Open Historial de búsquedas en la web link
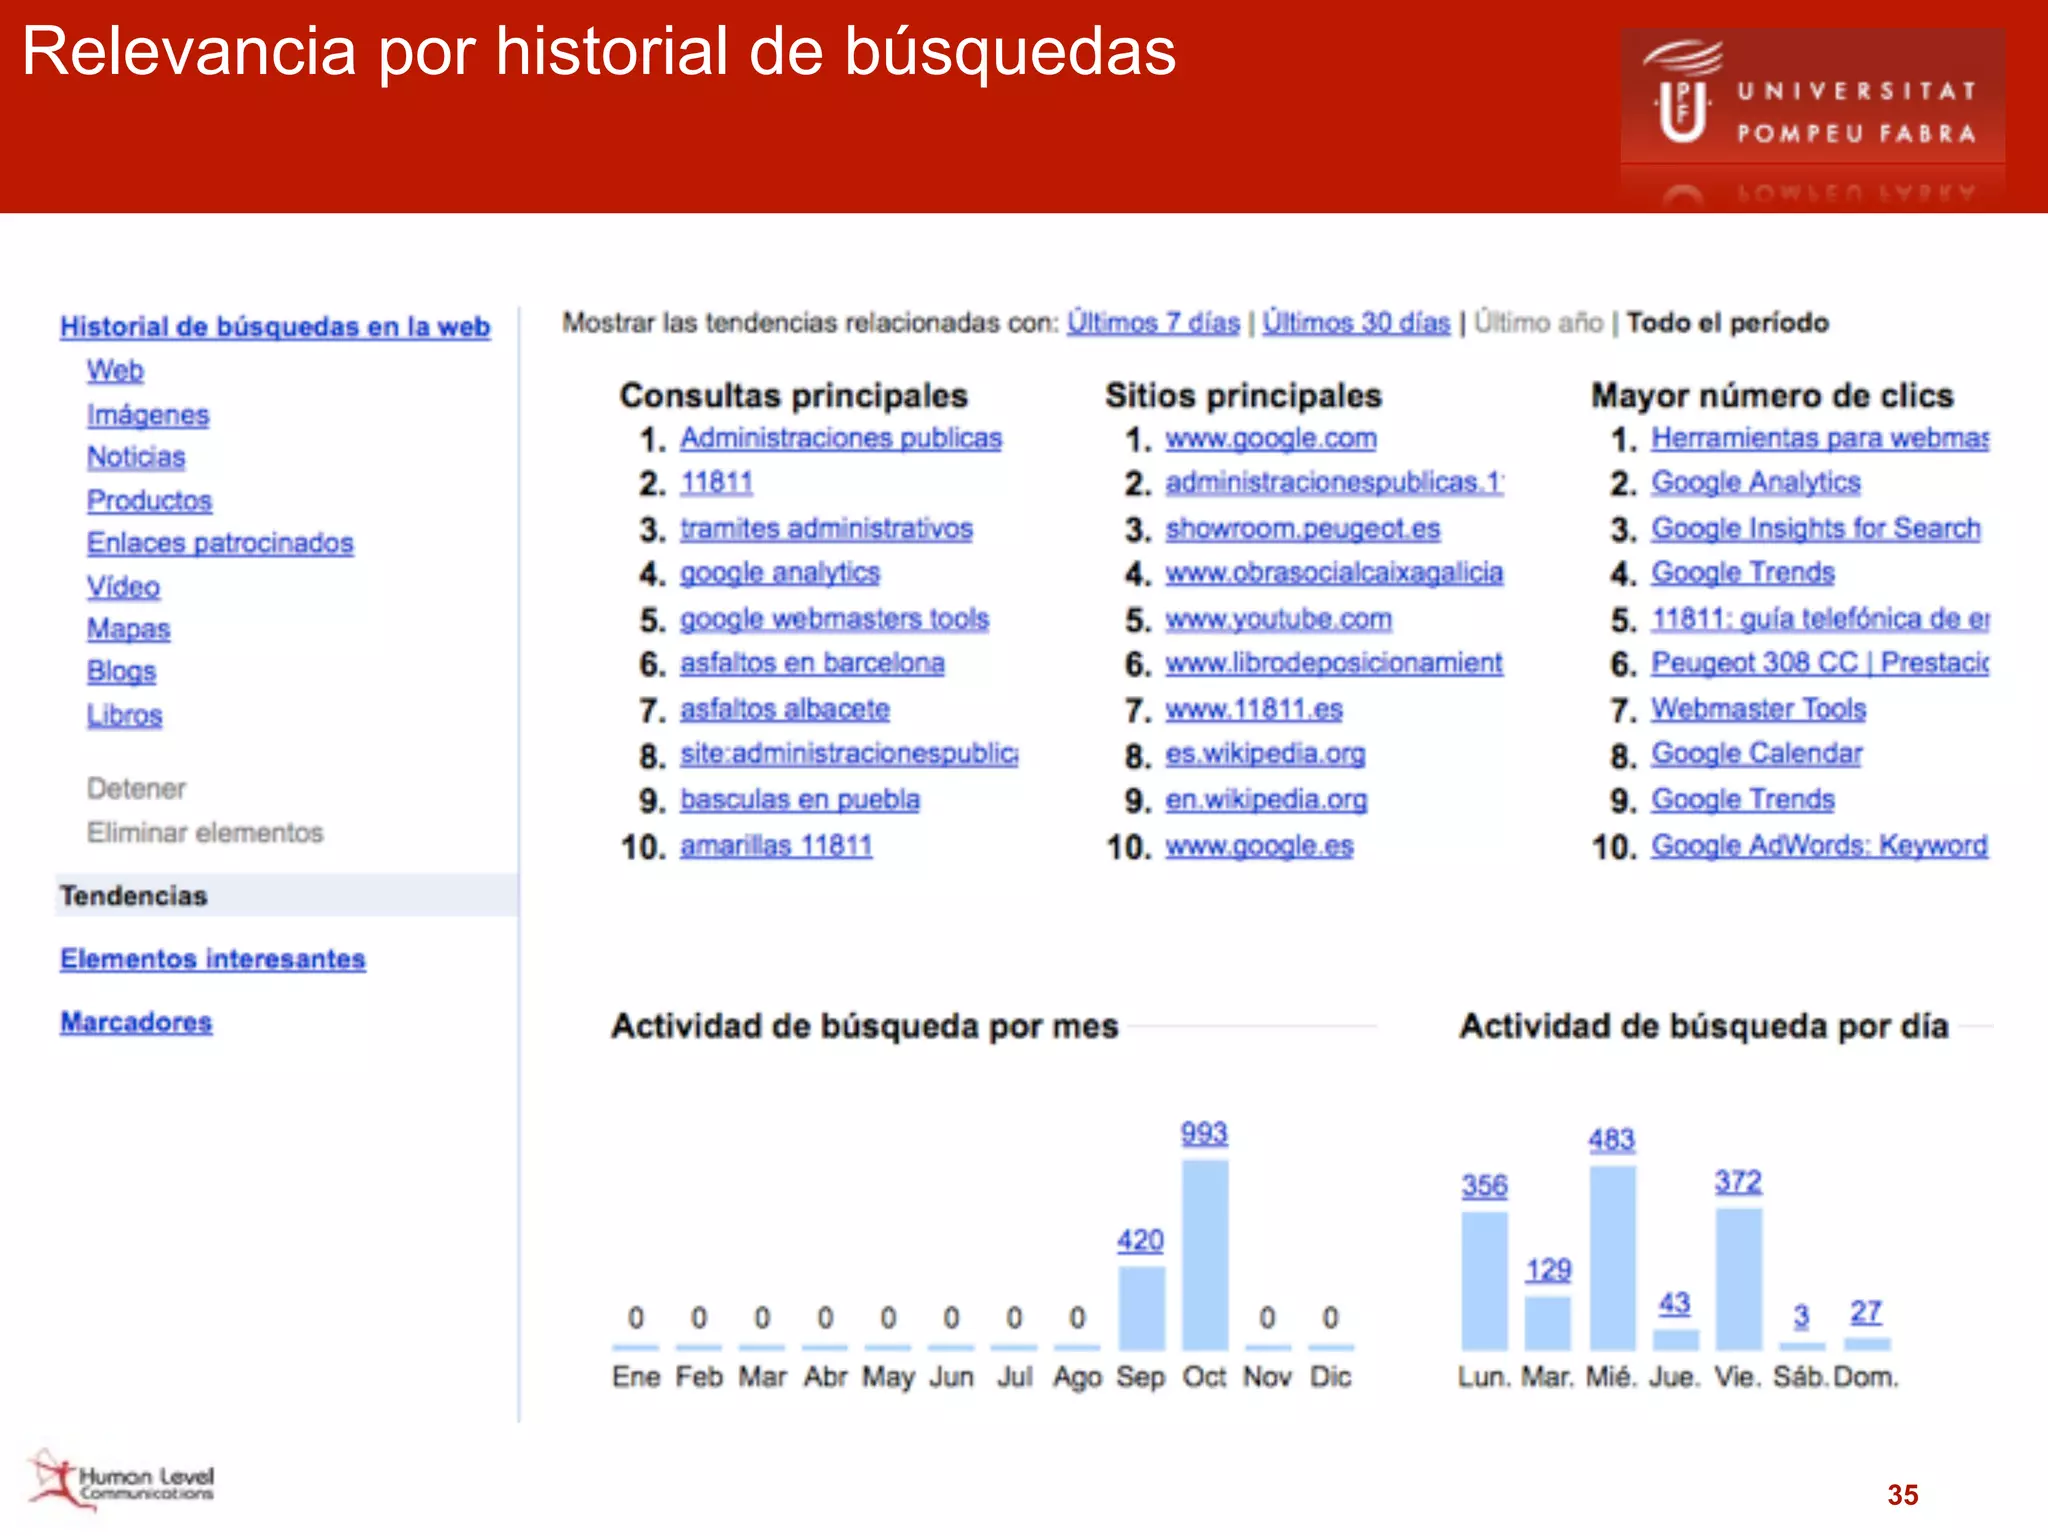2048x1536 pixels. click(275, 327)
